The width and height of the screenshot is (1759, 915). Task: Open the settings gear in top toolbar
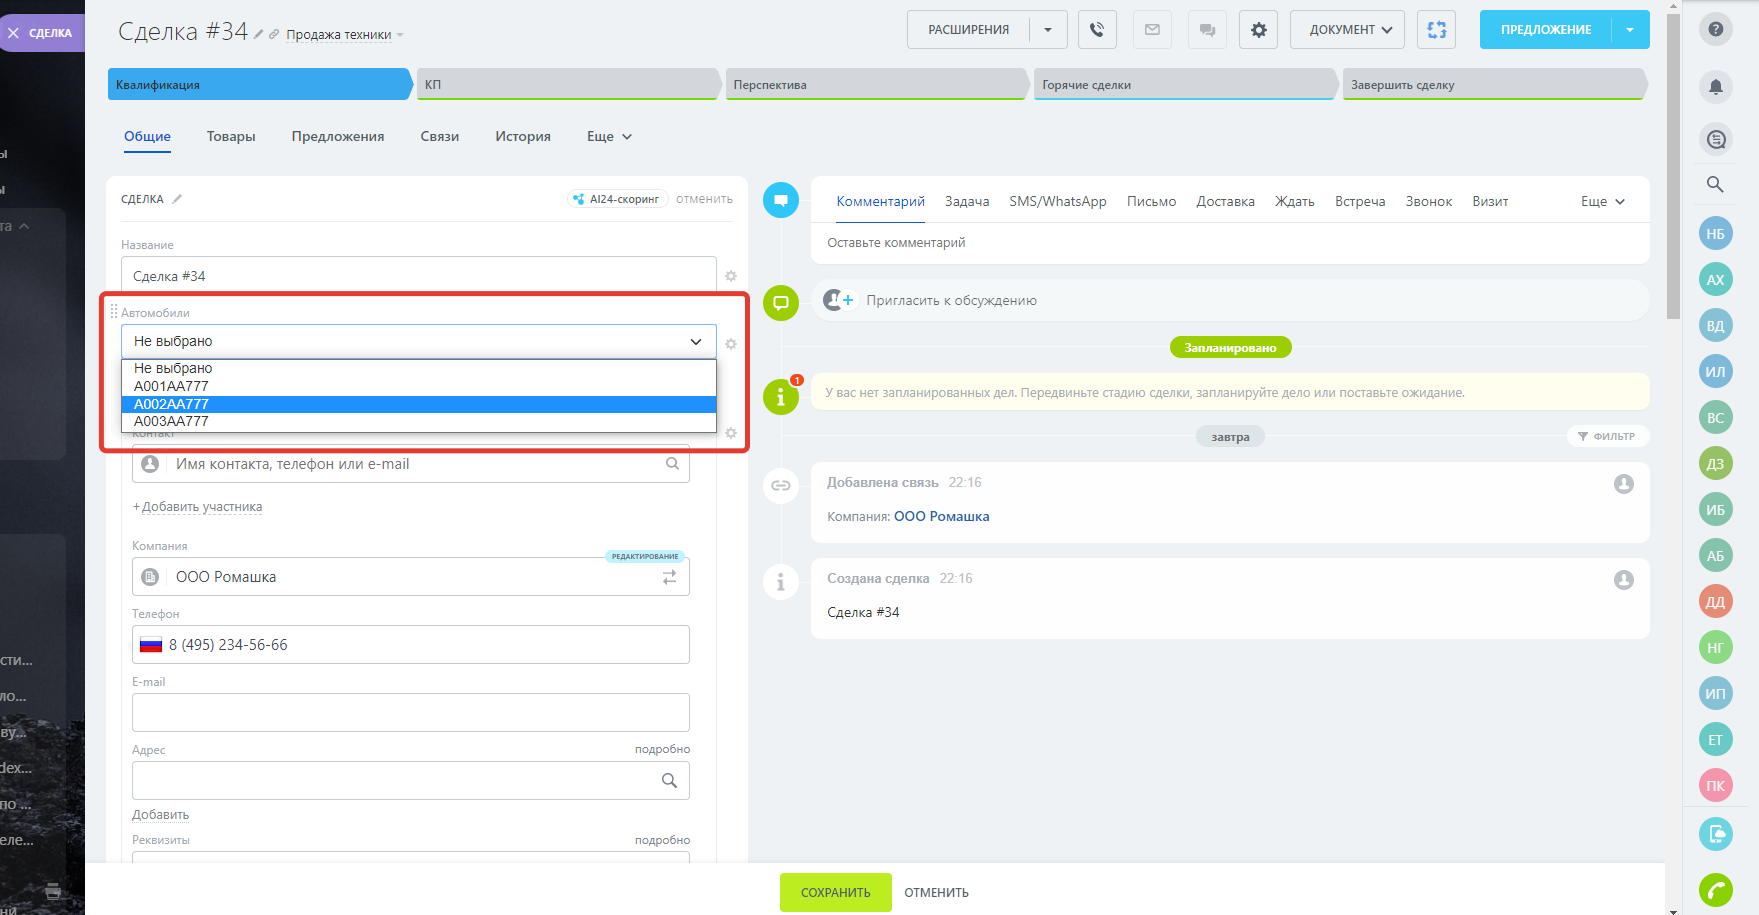tap(1258, 30)
